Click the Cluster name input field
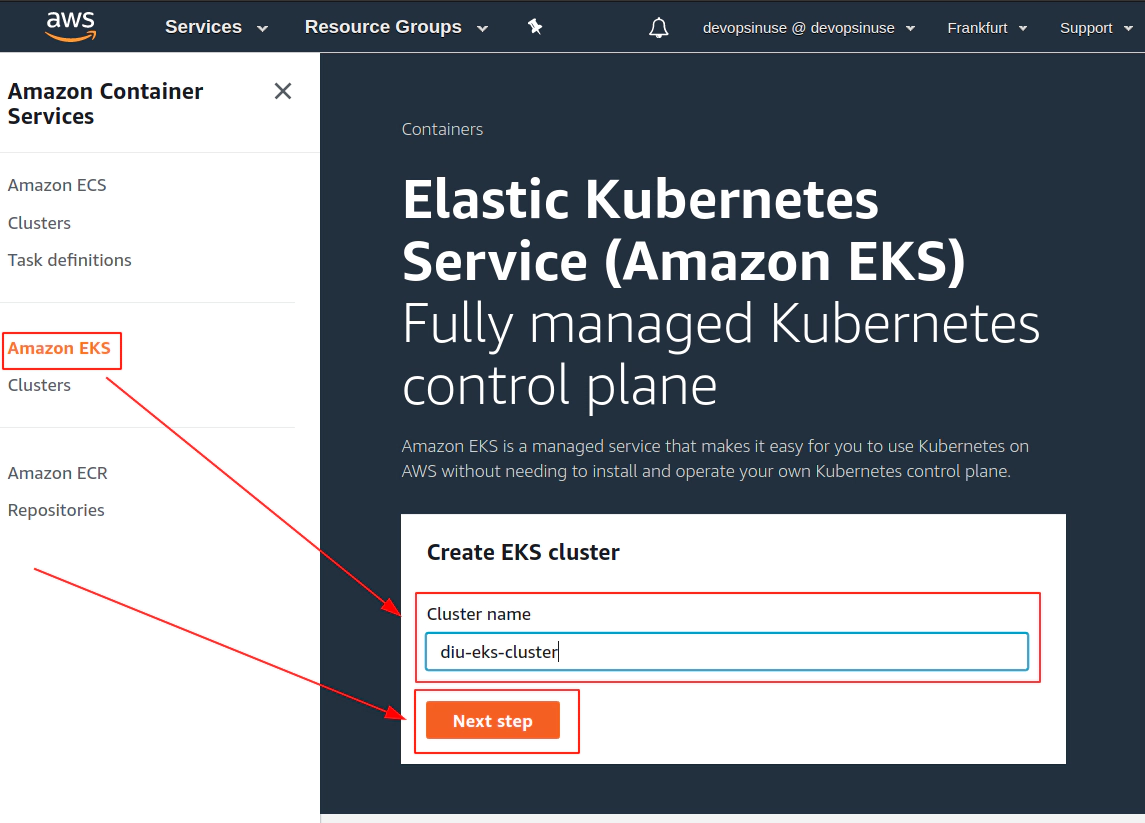The width and height of the screenshot is (1145, 823). (727, 651)
